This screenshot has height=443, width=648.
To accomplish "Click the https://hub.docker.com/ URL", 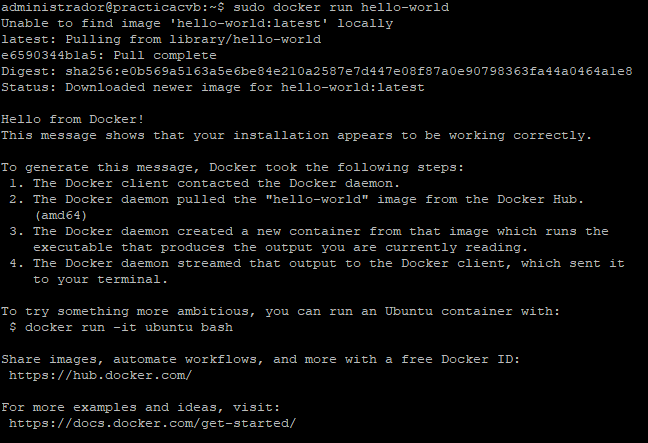I will click(100, 375).
